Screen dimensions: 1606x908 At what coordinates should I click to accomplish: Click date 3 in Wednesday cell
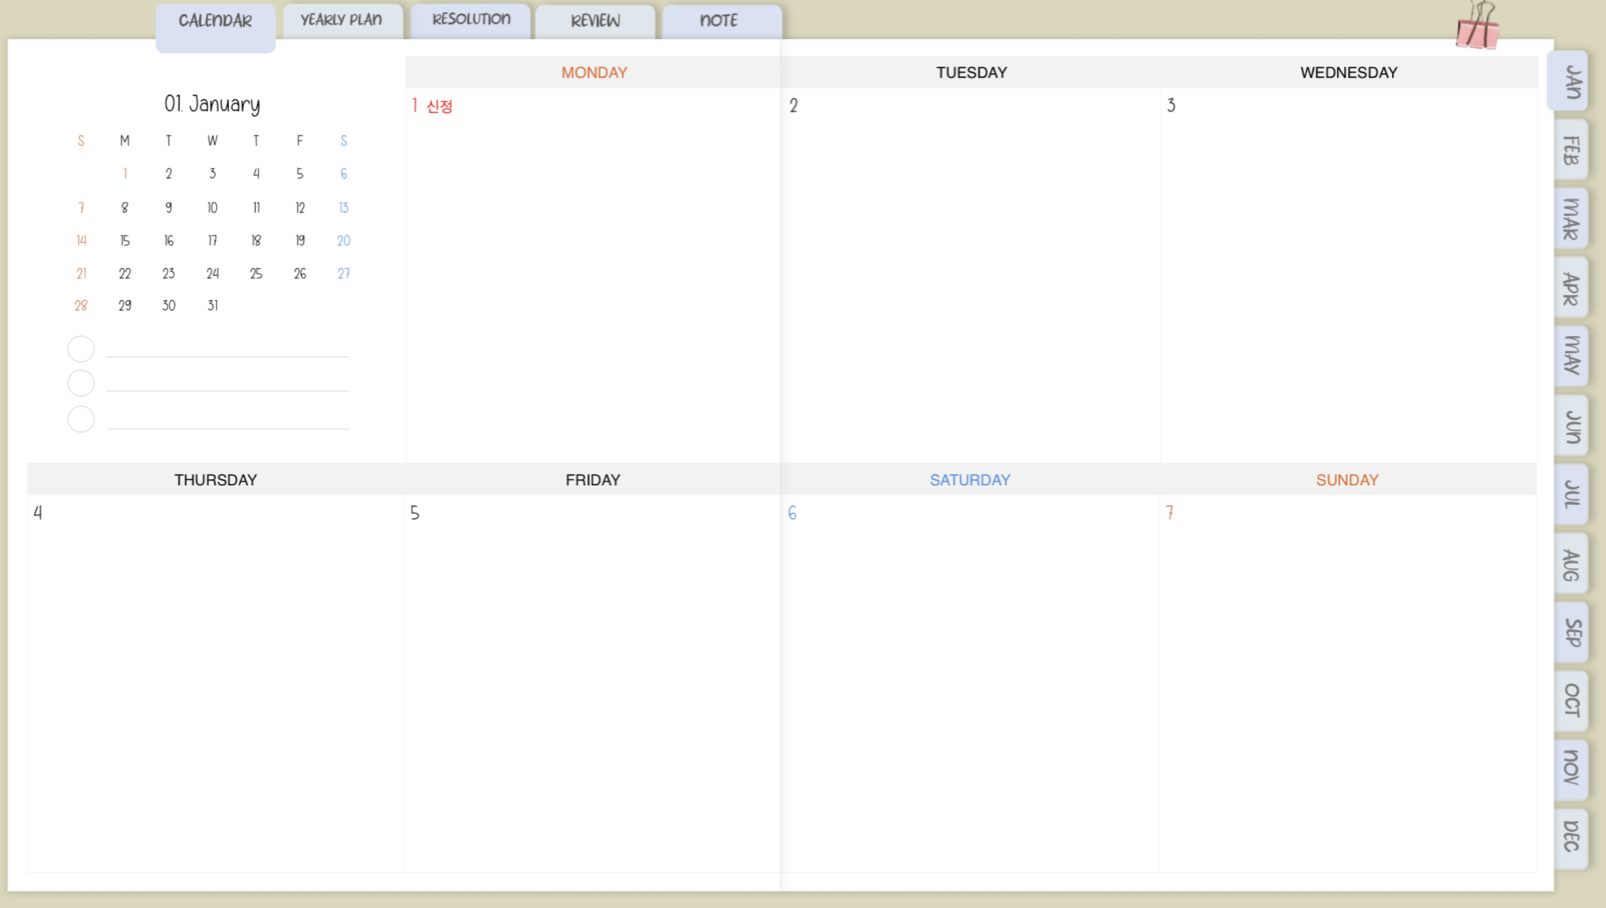point(1171,106)
